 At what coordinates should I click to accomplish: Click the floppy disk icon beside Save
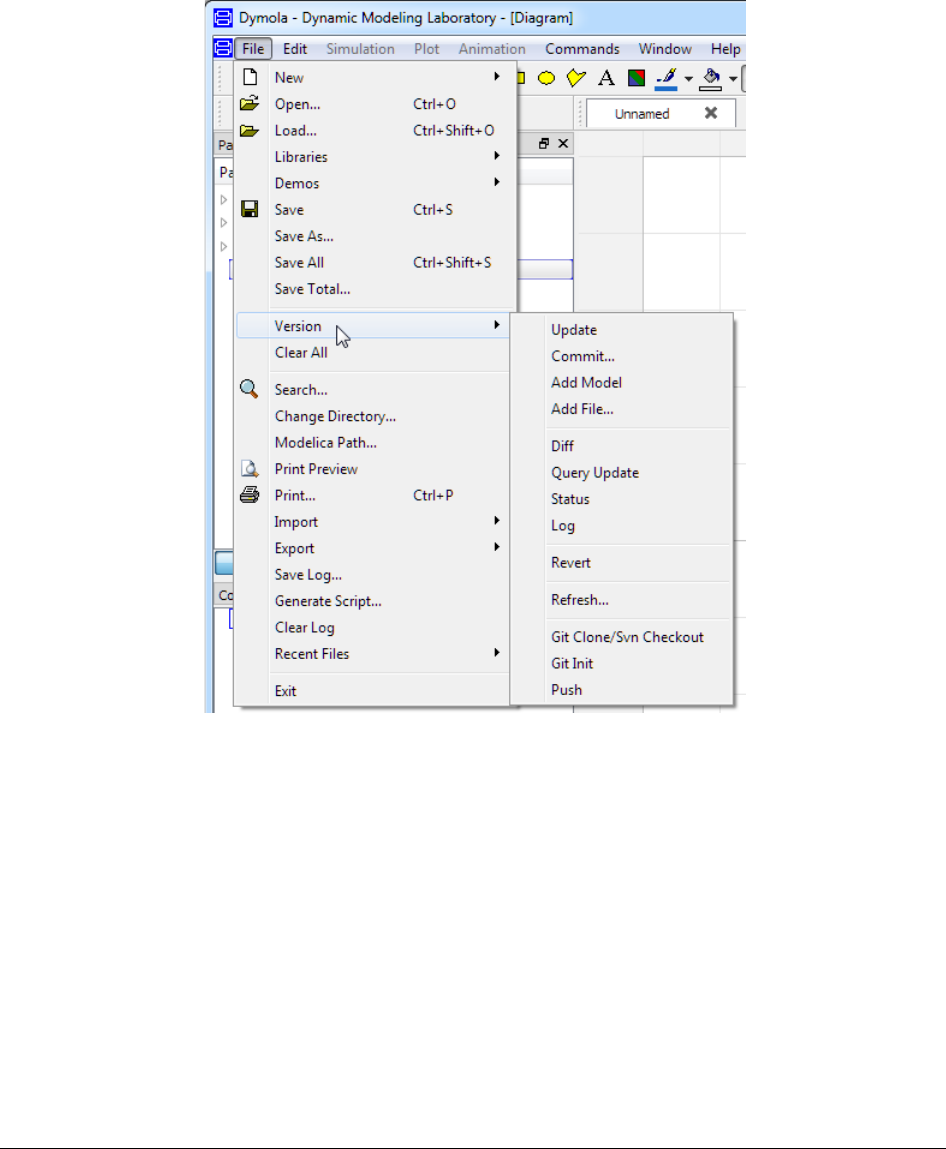point(250,209)
